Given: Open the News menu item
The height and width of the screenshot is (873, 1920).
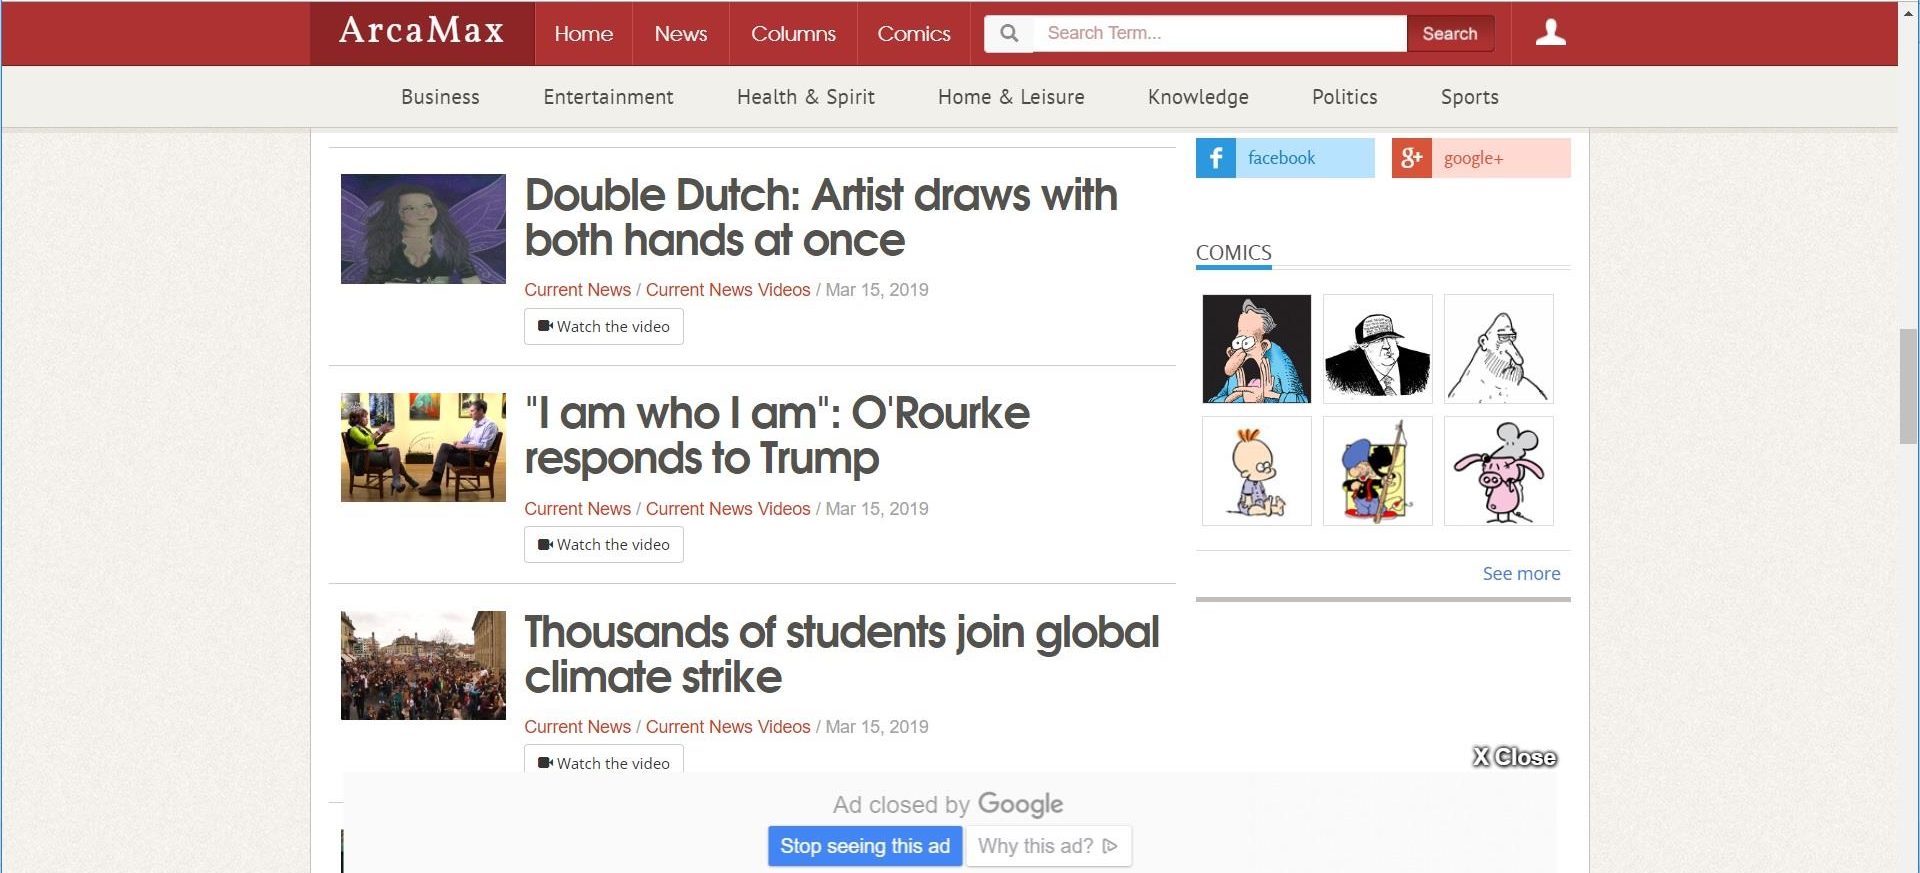Looking at the screenshot, I should (681, 34).
